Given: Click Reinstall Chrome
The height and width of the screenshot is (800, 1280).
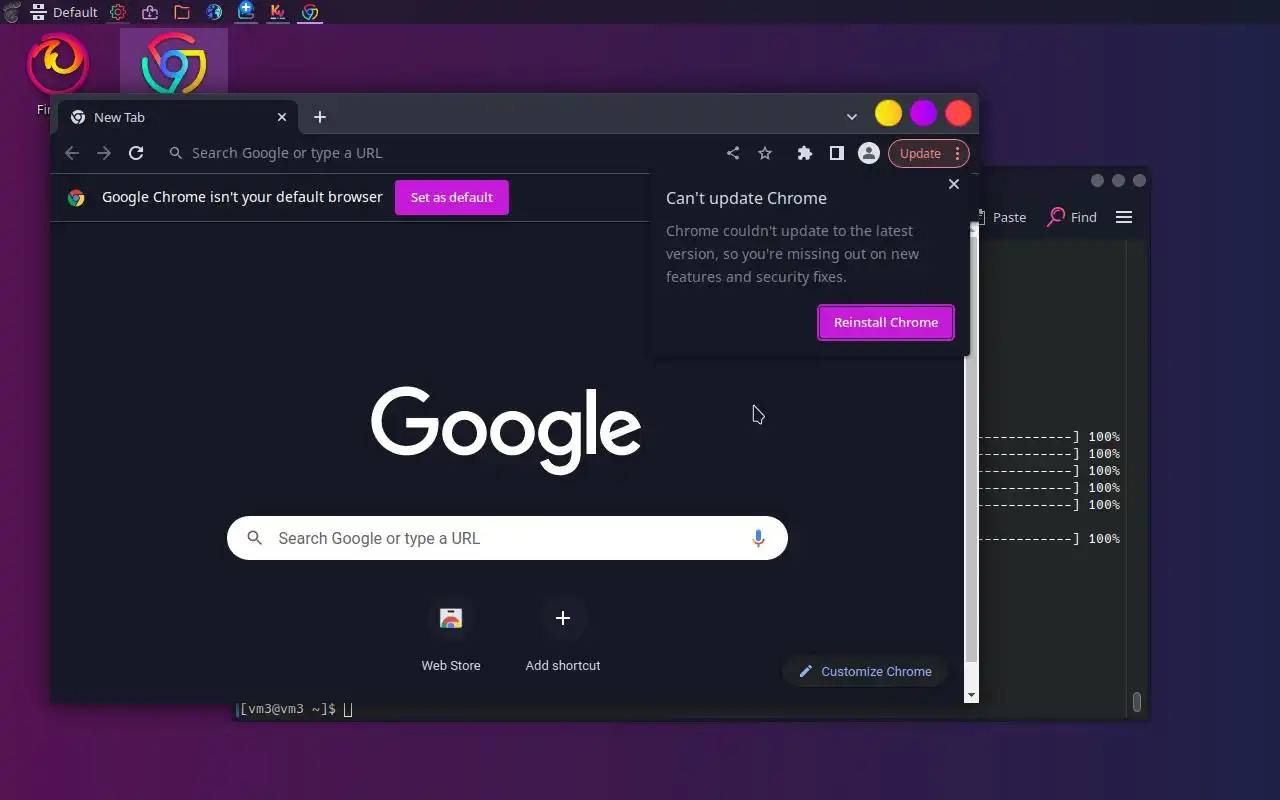Looking at the screenshot, I should tap(886, 322).
